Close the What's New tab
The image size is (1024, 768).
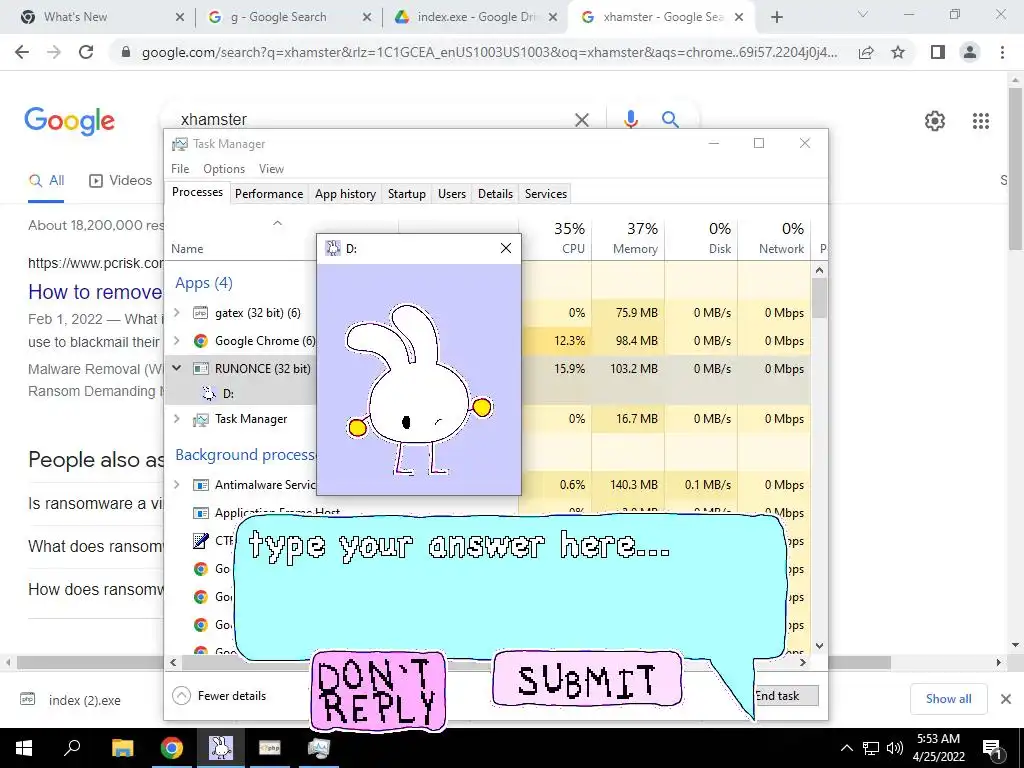pyautogui.click(x=180, y=18)
